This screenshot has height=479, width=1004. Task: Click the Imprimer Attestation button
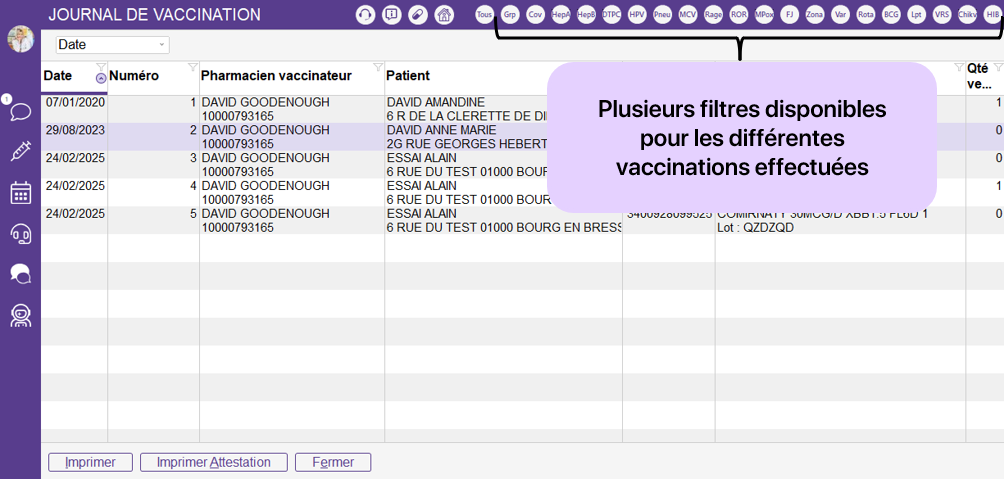(214, 462)
